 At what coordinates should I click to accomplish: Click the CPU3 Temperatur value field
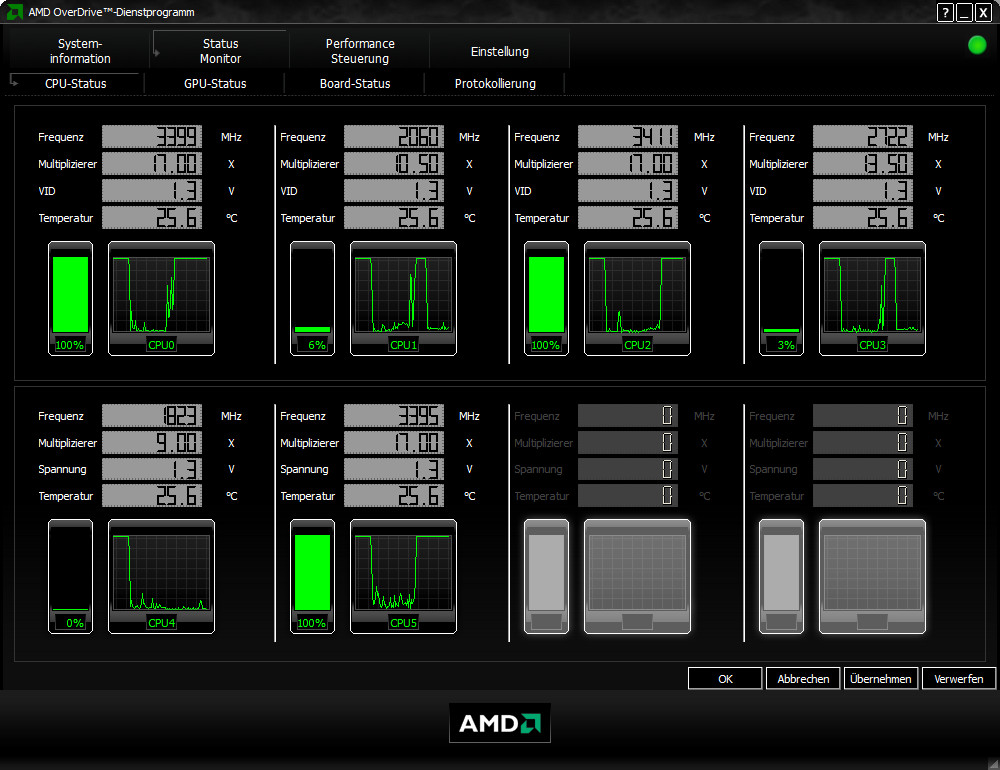(862, 218)
